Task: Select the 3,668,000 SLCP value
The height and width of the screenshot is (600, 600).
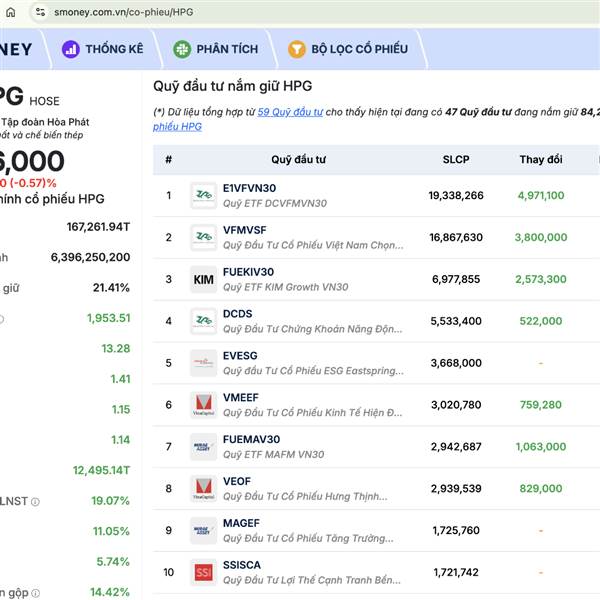Action: tap(456, 363)
